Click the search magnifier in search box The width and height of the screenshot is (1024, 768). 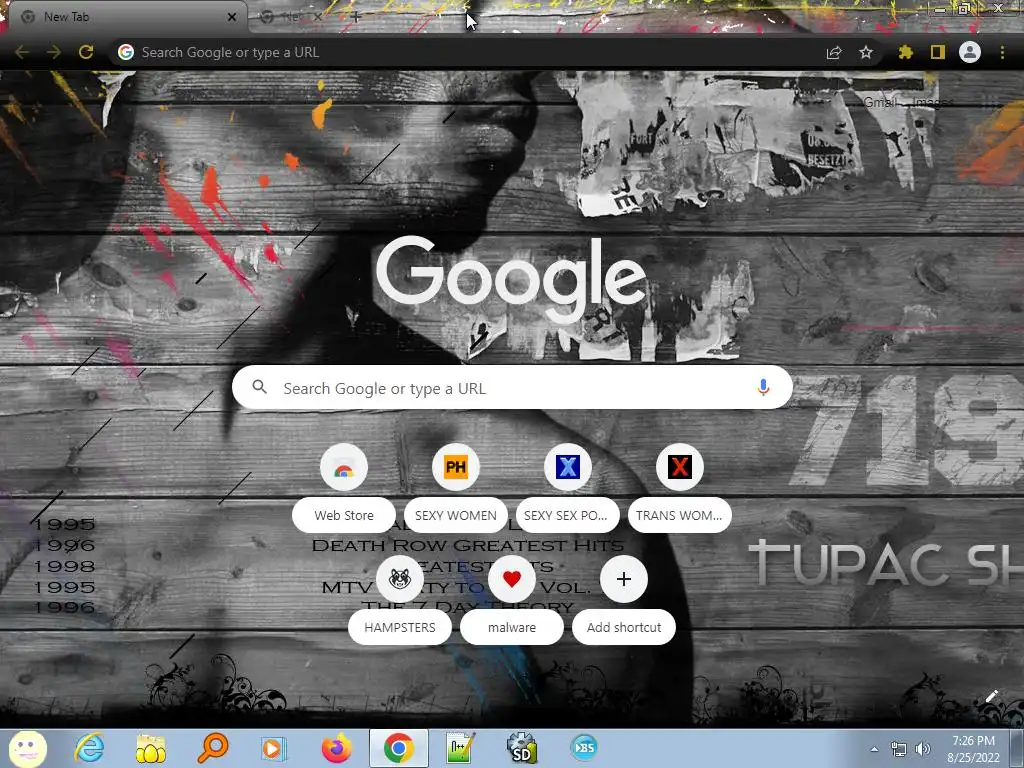click(x=259, y=387)
